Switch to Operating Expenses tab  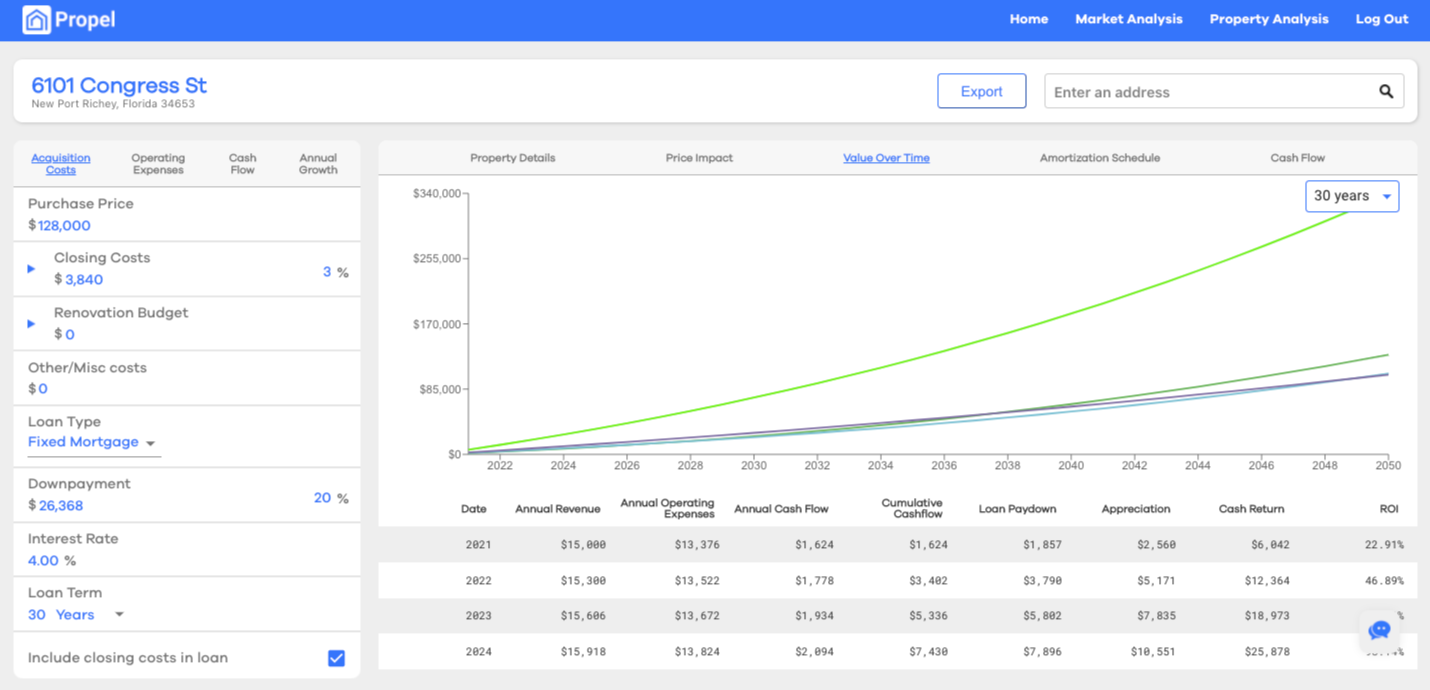pos(158,164)
